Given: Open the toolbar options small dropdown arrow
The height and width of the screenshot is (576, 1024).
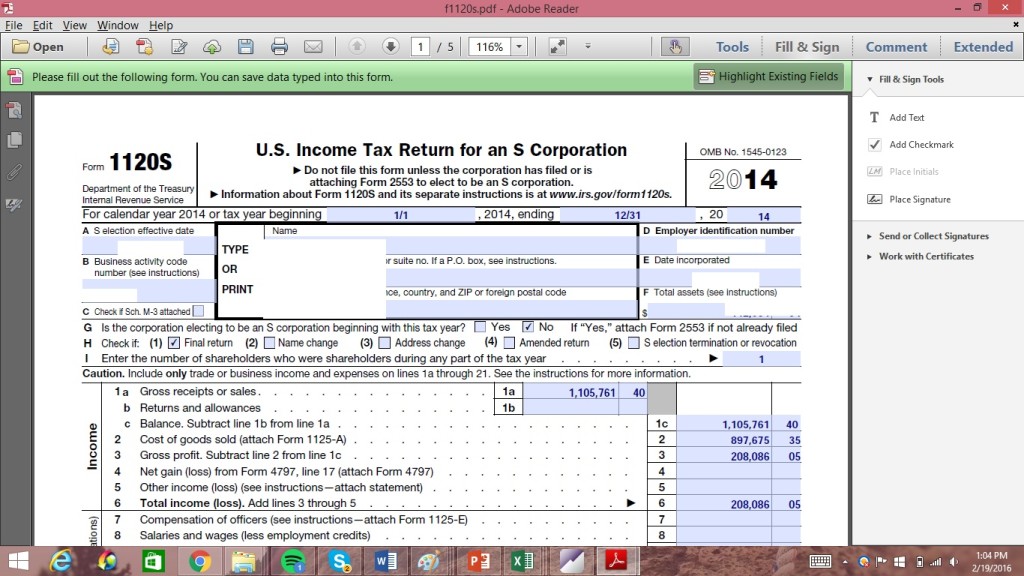Looking at the screenshot, I should point(588,46).
